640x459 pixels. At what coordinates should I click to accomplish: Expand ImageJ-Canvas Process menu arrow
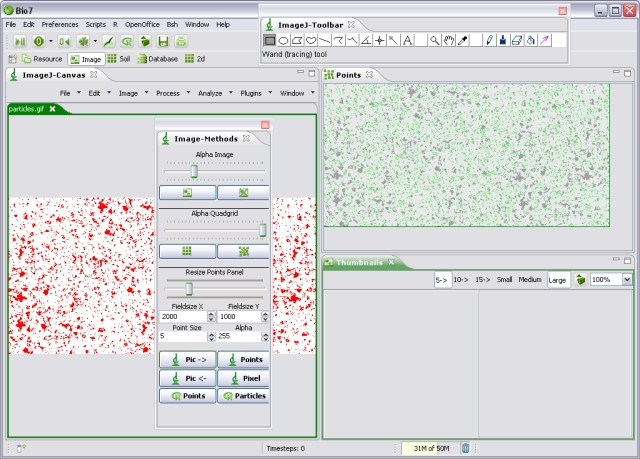pos(188,93)
